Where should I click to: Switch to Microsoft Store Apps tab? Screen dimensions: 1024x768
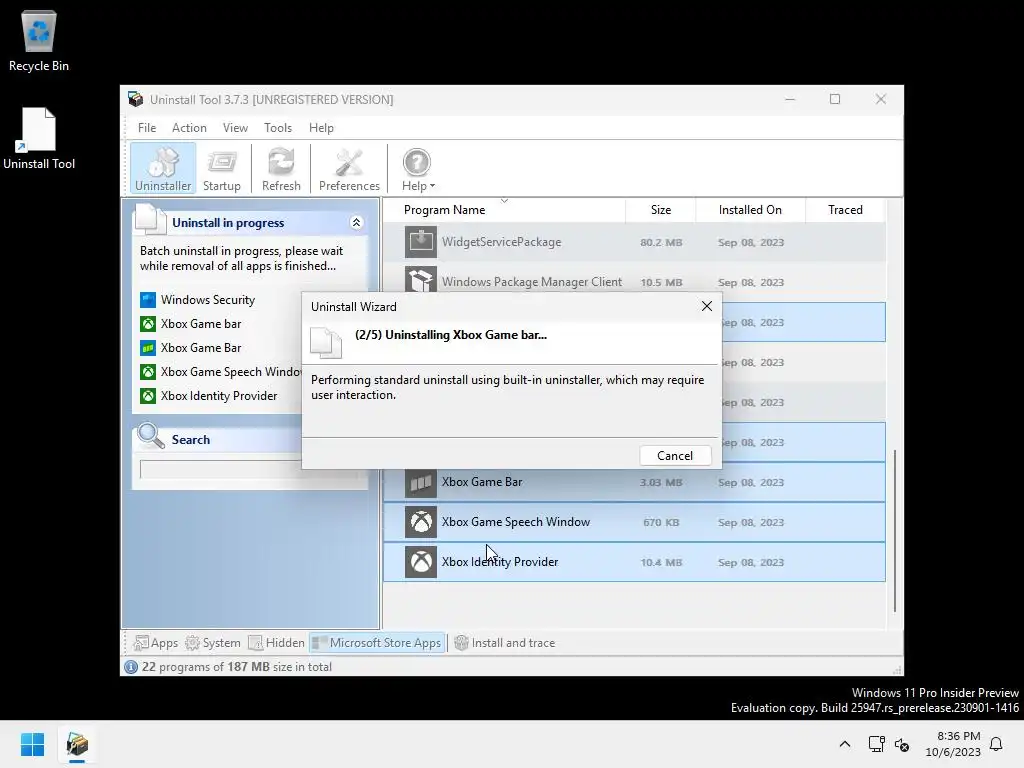[x=377, y=643]
